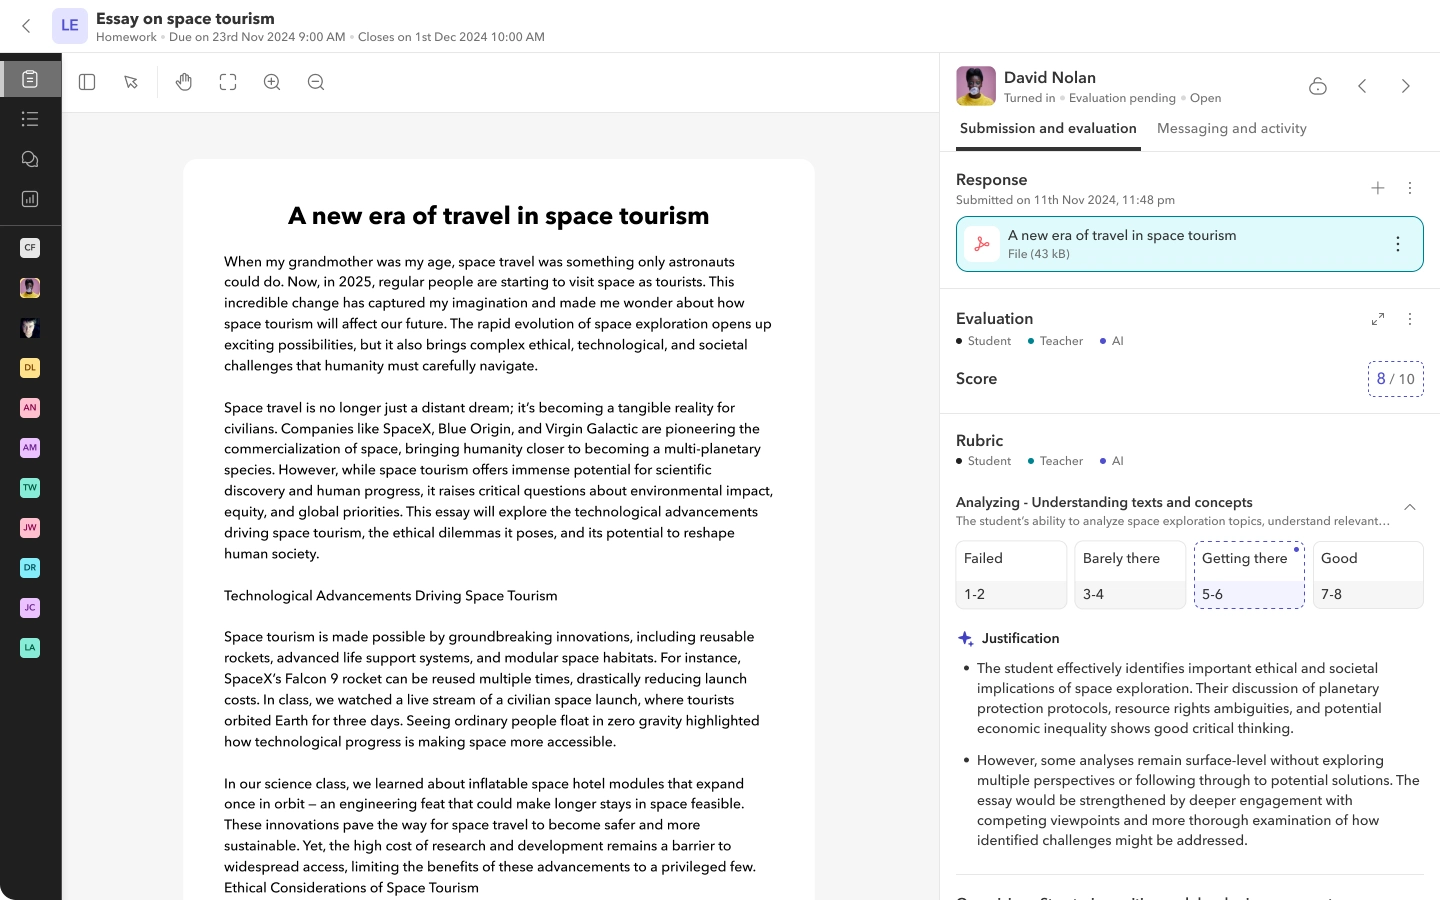1440x900 pixels.
Task: Select the 'Getting there' 5-6 rubric level
Action: pyautogui.click(x=1249, y=575)
